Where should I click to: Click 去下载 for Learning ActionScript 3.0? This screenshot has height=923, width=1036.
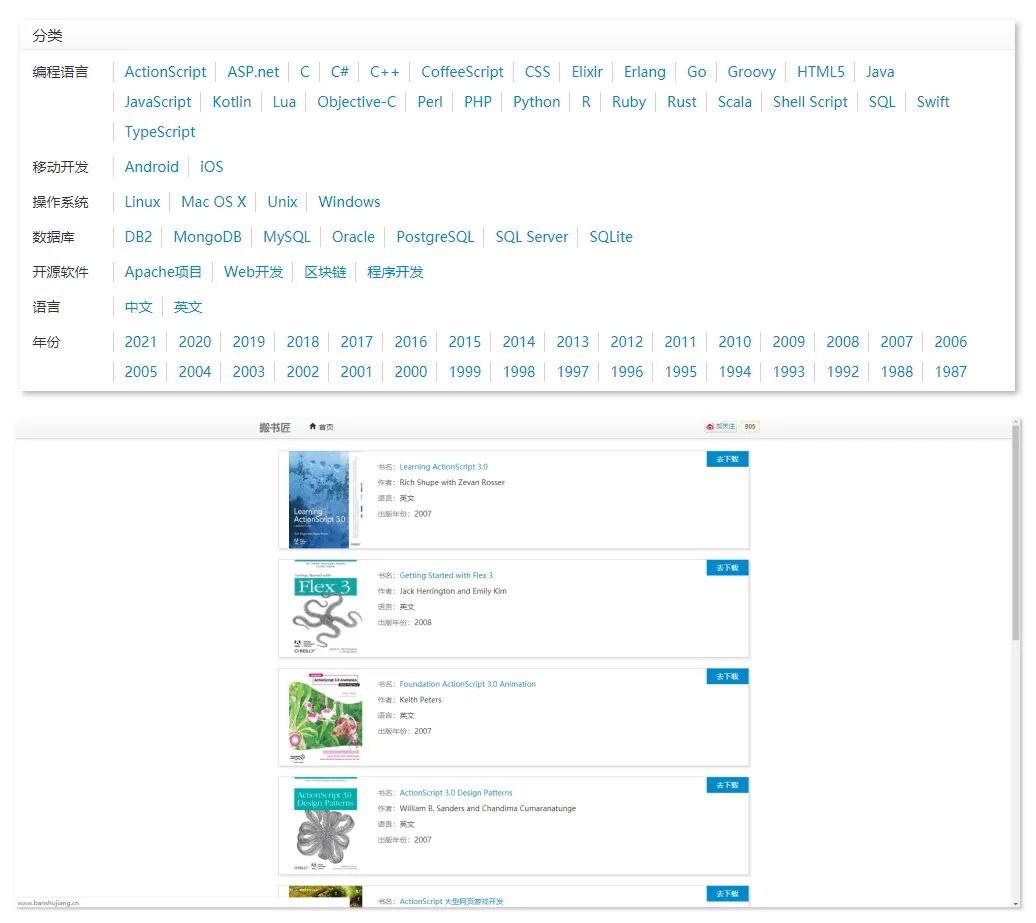(727, 459)
